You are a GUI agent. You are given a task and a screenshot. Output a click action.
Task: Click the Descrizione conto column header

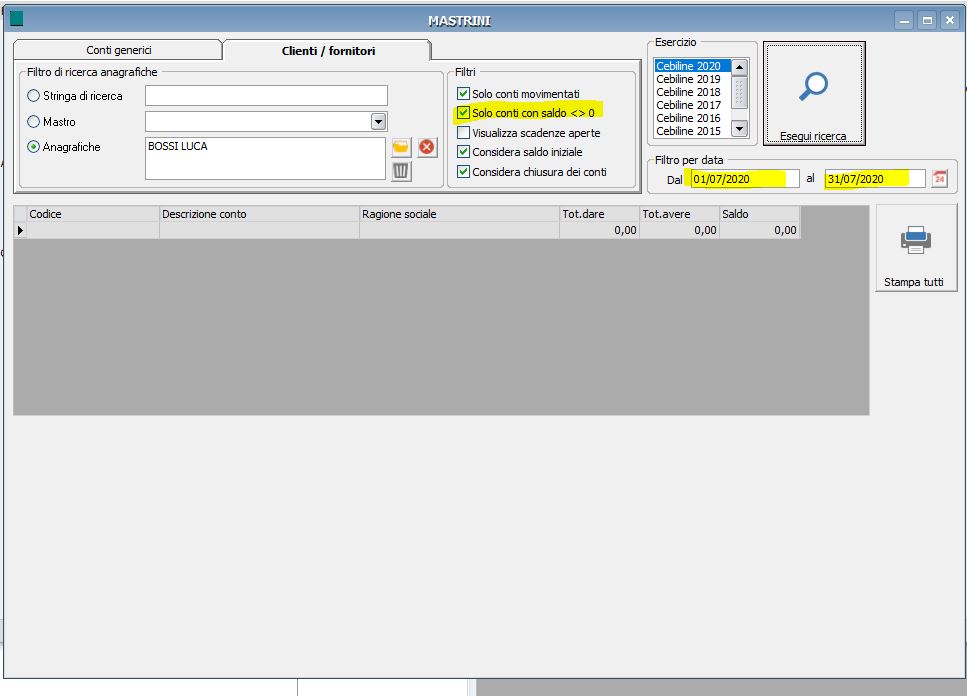(259, 214)
